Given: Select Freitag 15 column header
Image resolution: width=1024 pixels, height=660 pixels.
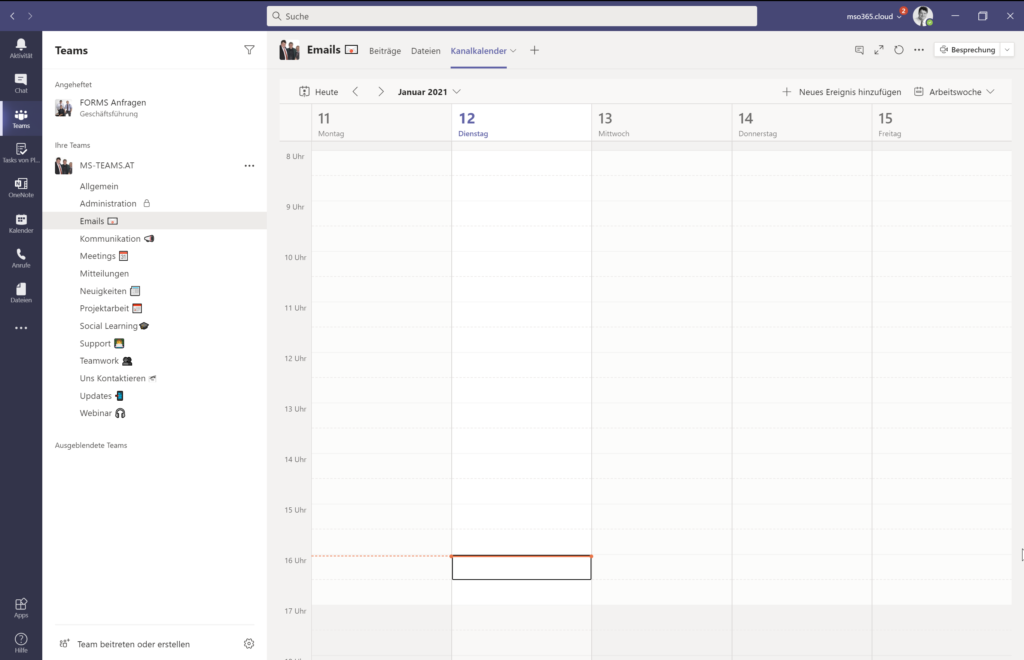Looking at the screenshot, I should (x=942, y=123).
